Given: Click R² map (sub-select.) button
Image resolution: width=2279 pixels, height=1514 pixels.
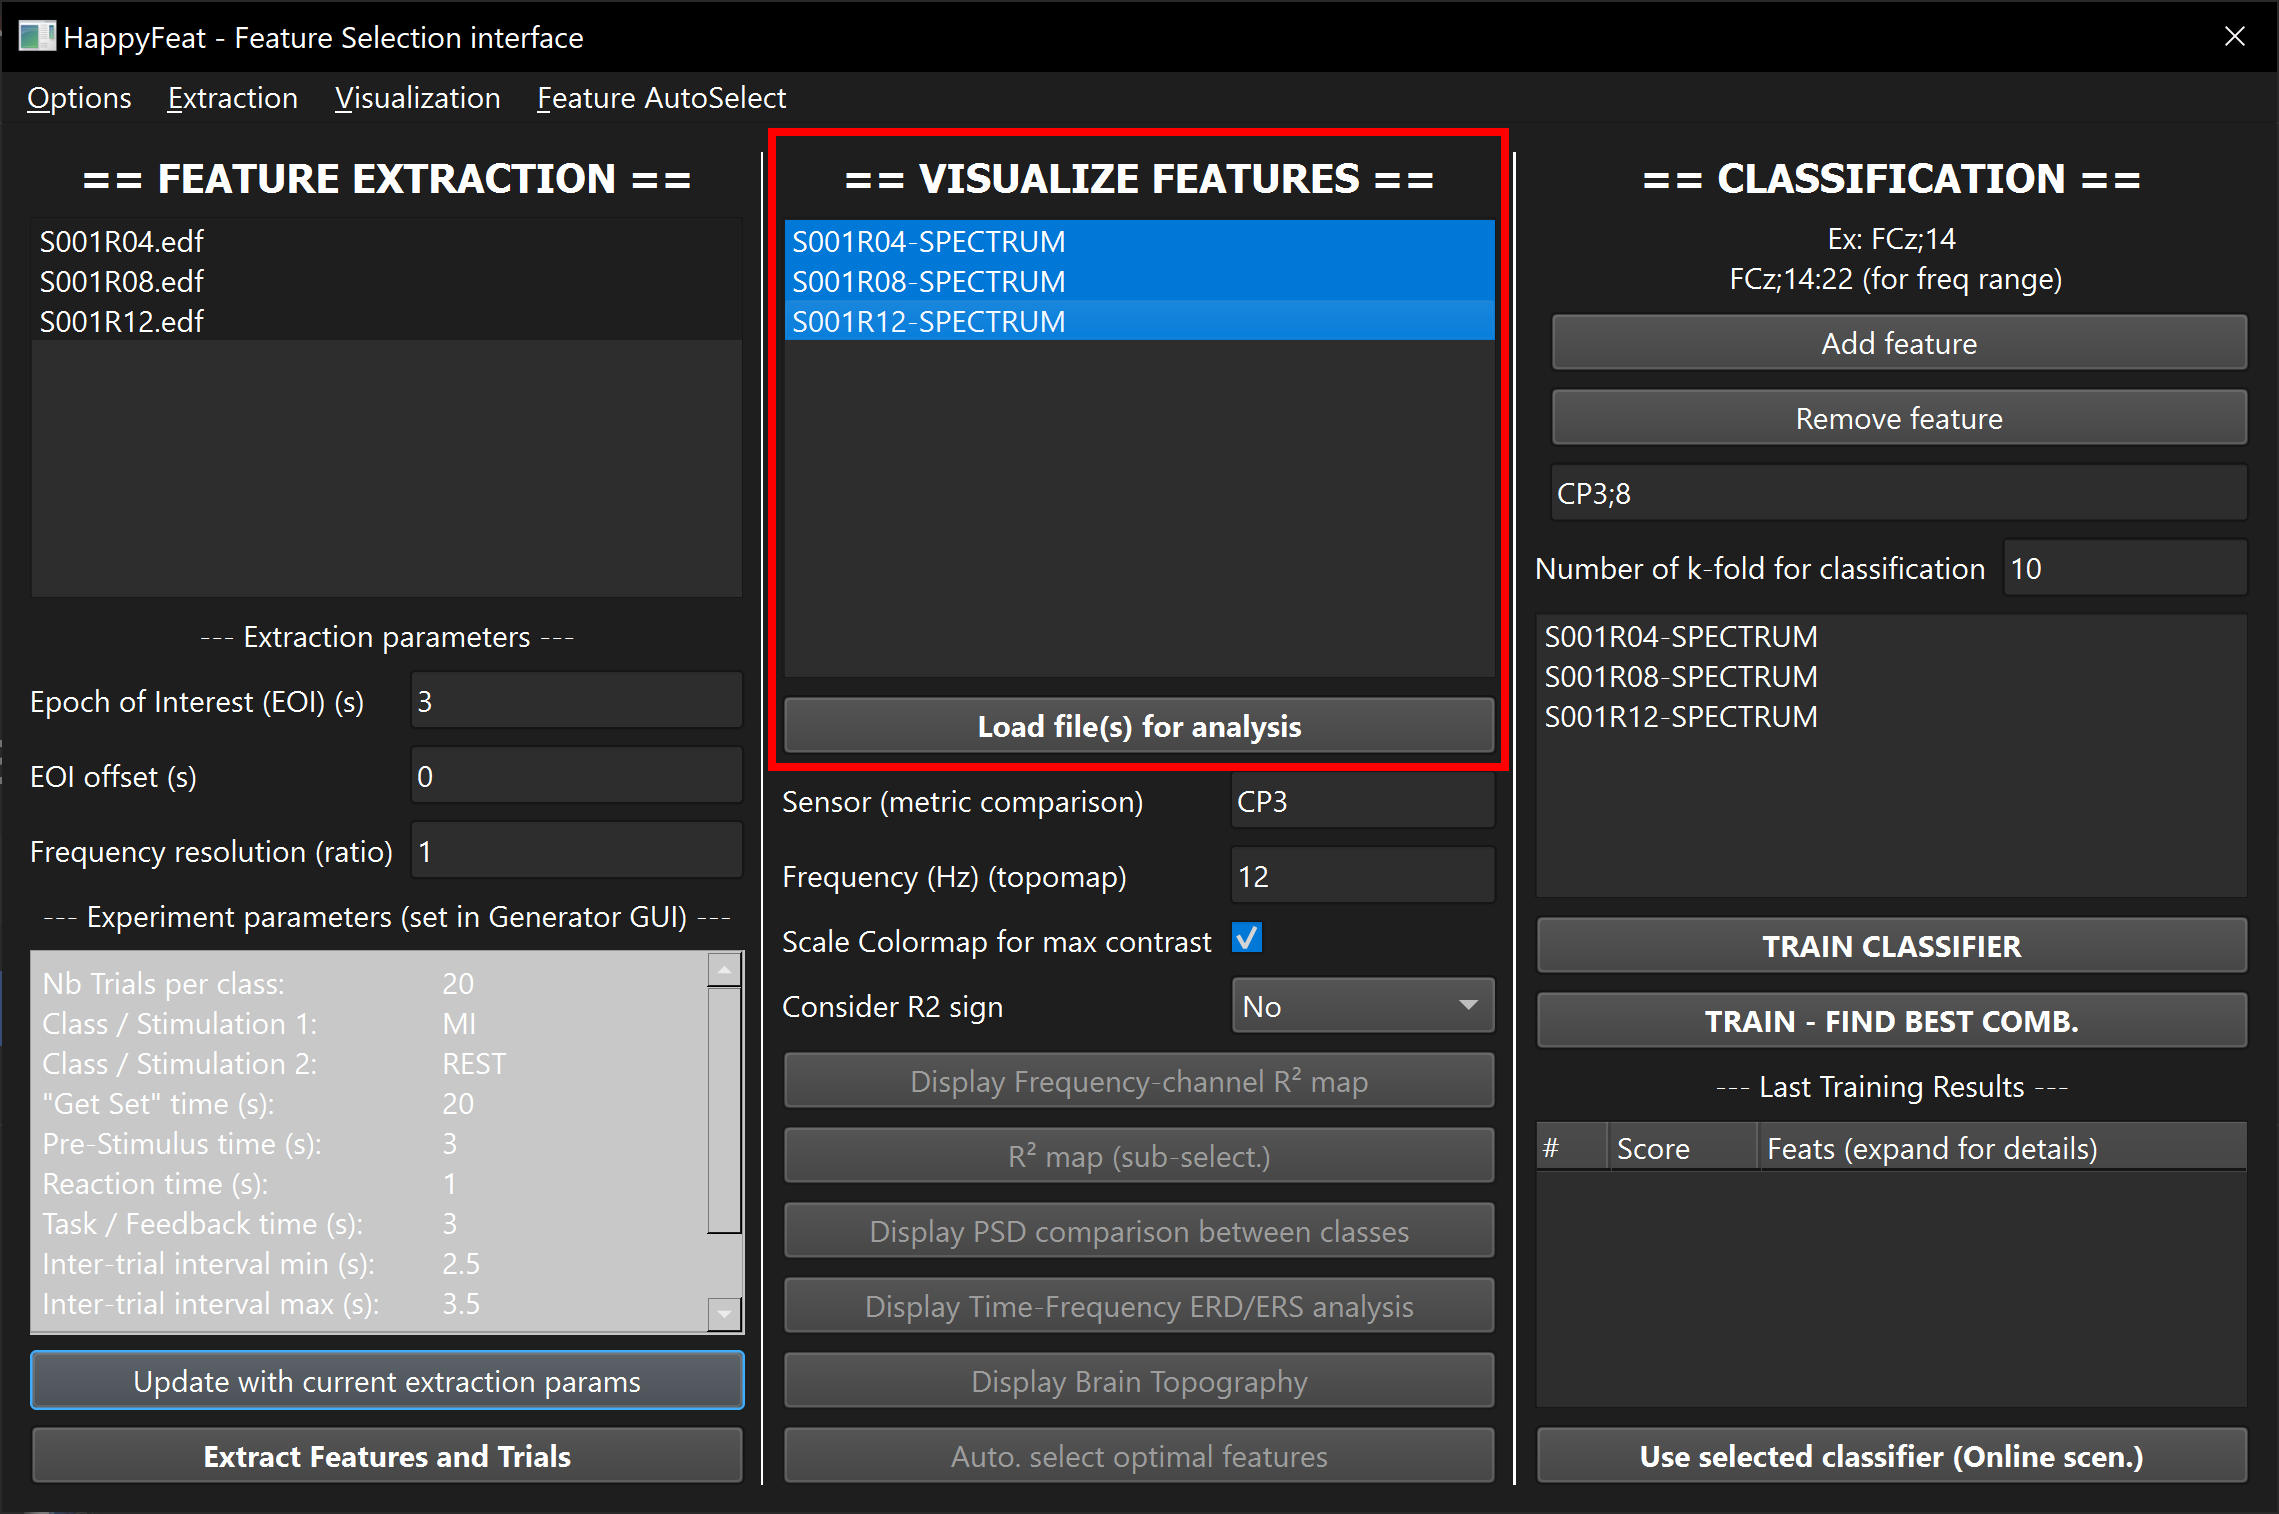Looking at the screenshot, I should coord(1139,1156).
